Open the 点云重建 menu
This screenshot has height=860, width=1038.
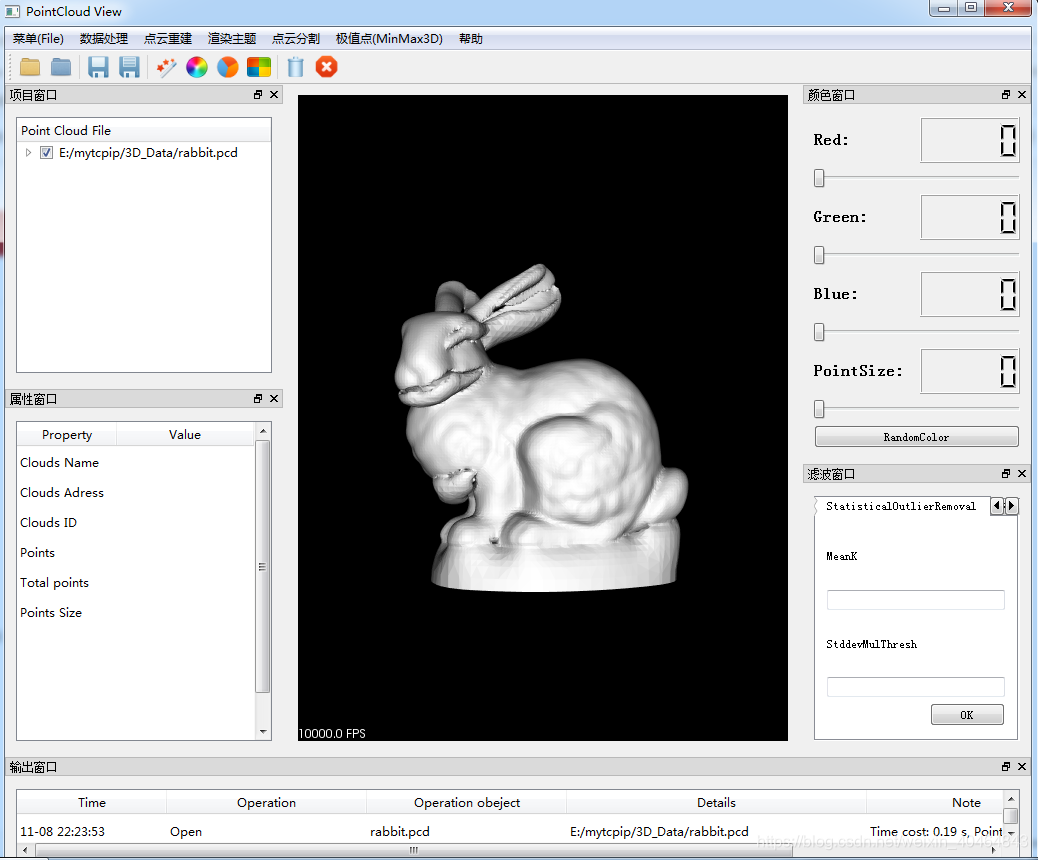tap(168, 38)
